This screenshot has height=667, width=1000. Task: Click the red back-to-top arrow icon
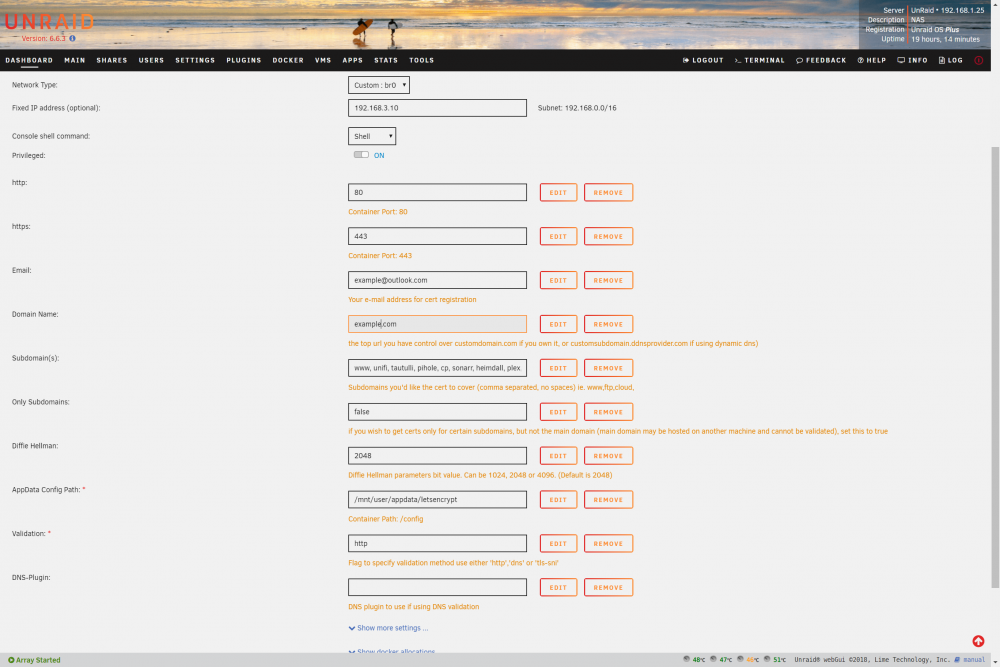[x=978, y=641]
